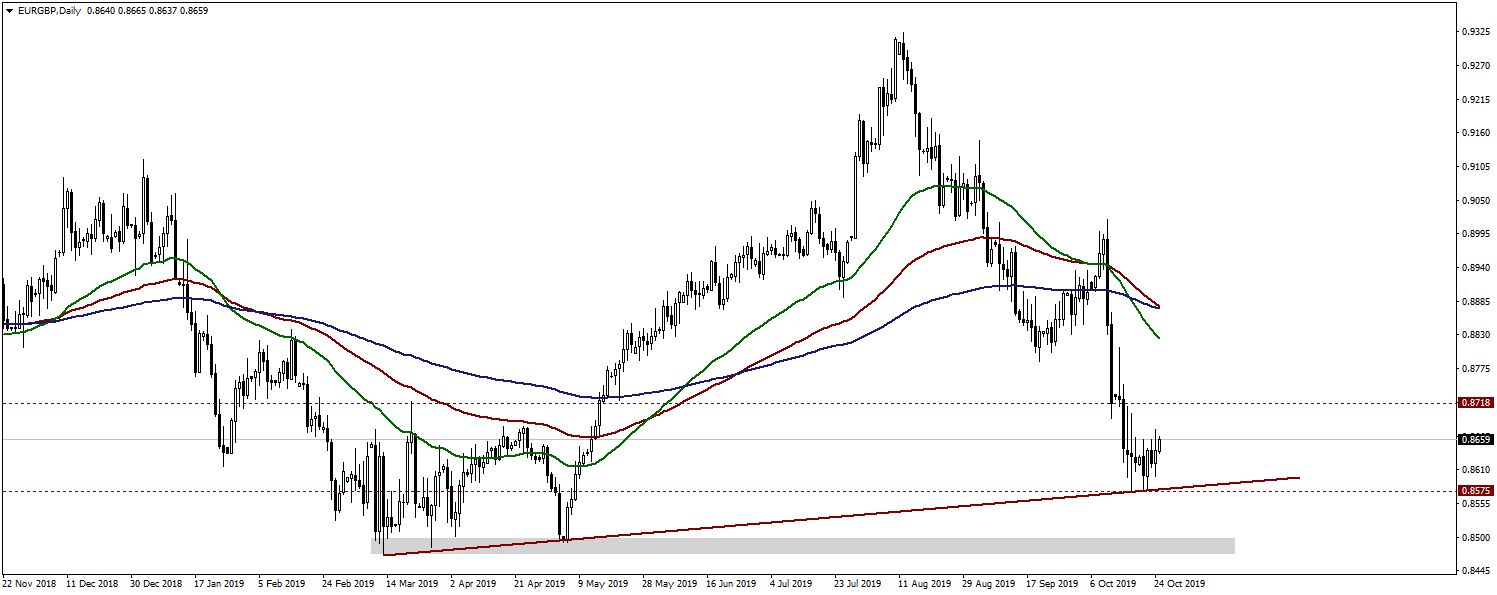Click the 0.9160 price axis label

[1475, 133]
